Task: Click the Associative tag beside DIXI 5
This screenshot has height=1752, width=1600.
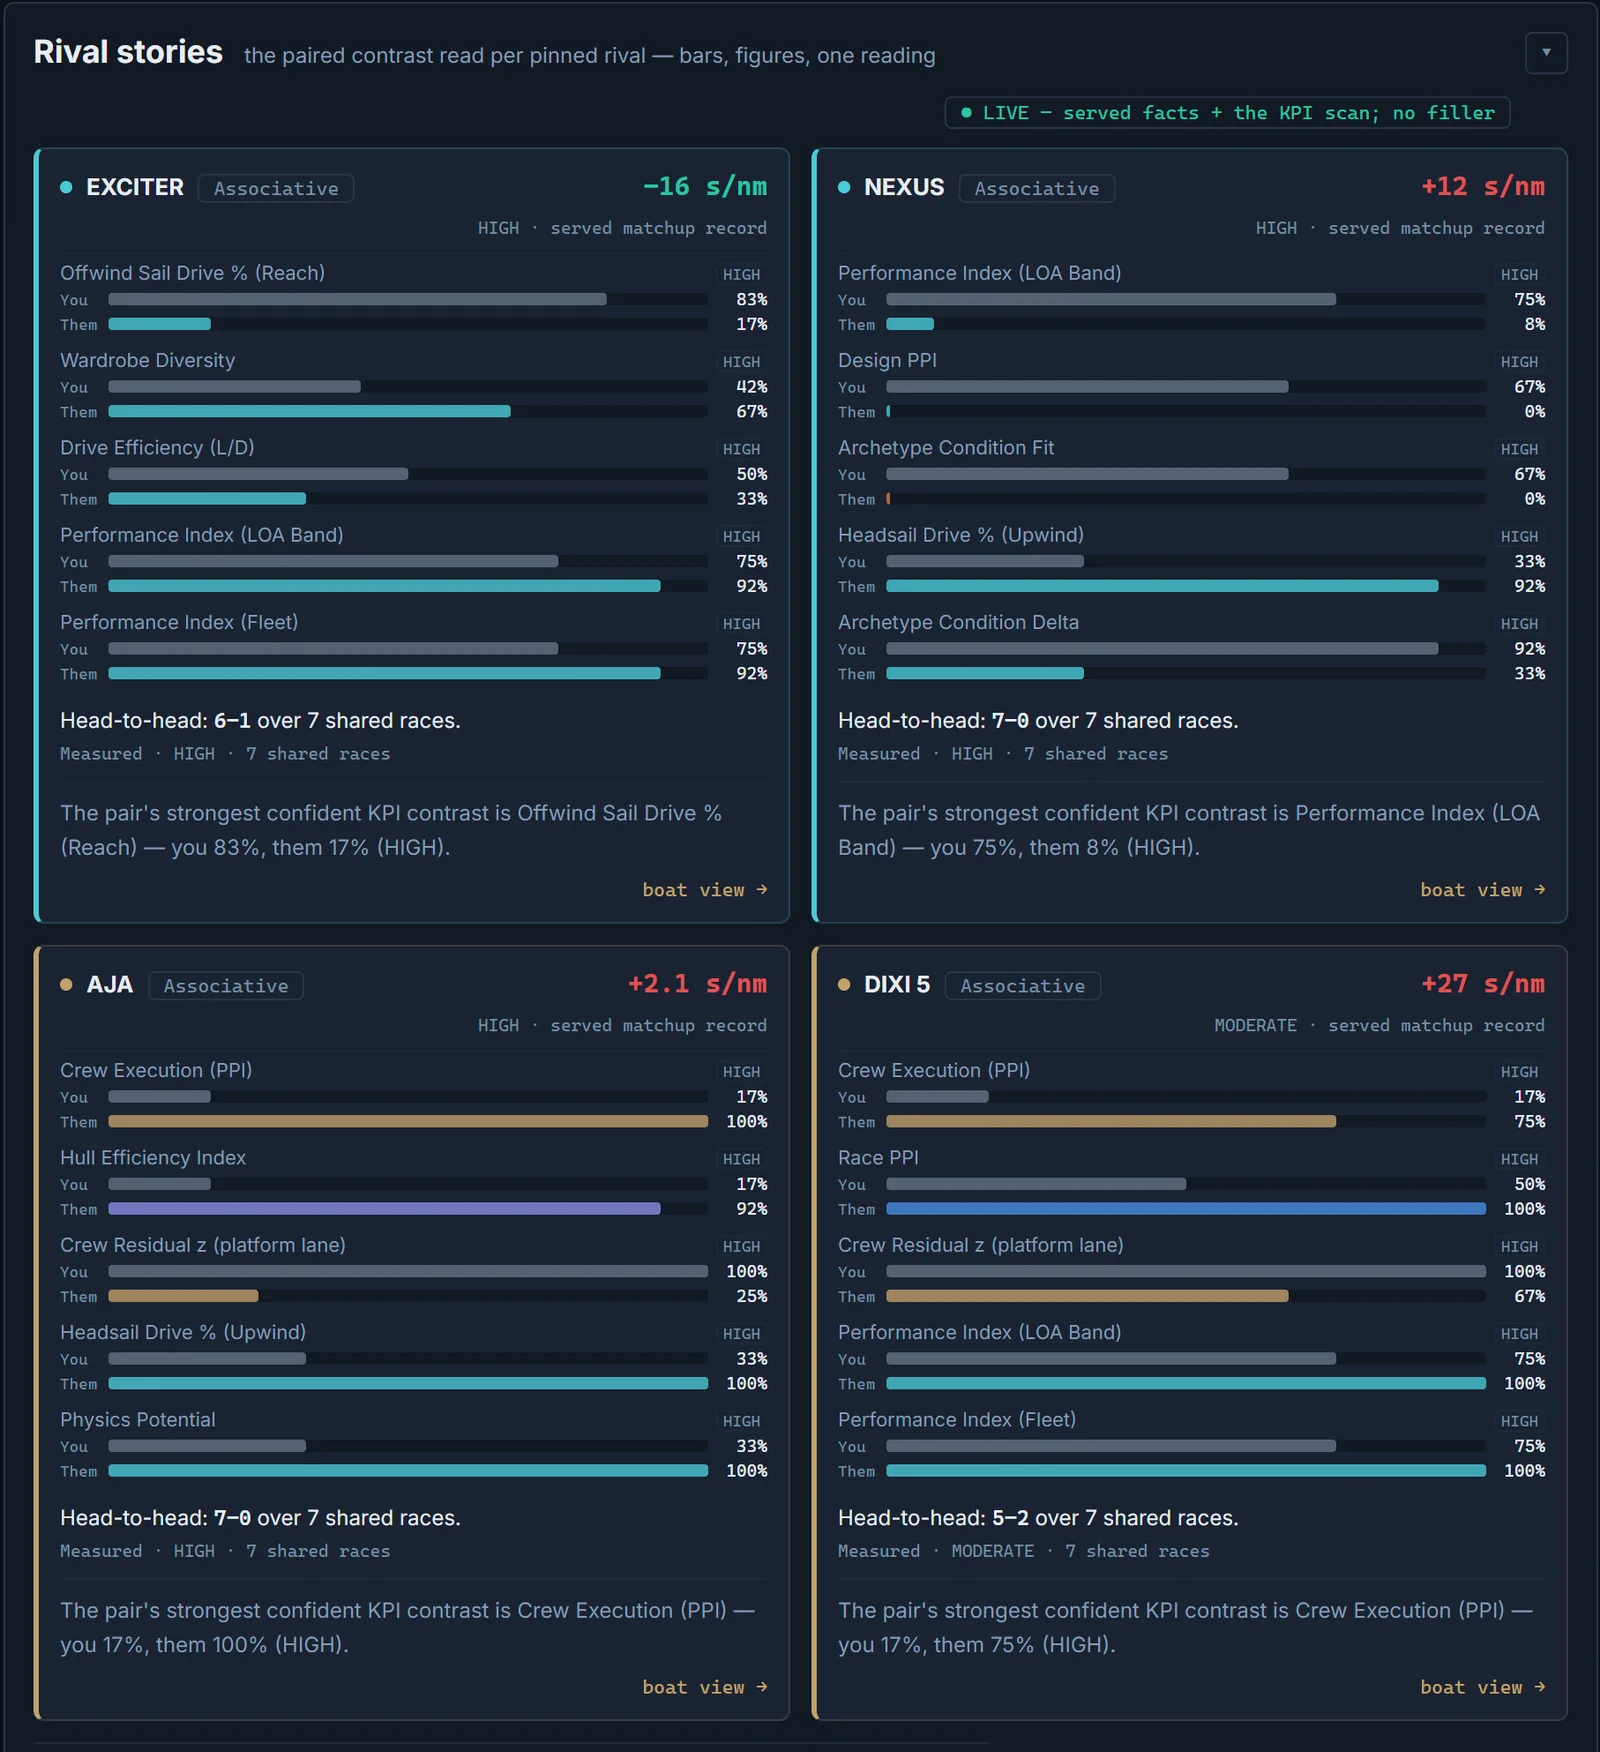Action: pyautogui.click(x=1022, y=985)
